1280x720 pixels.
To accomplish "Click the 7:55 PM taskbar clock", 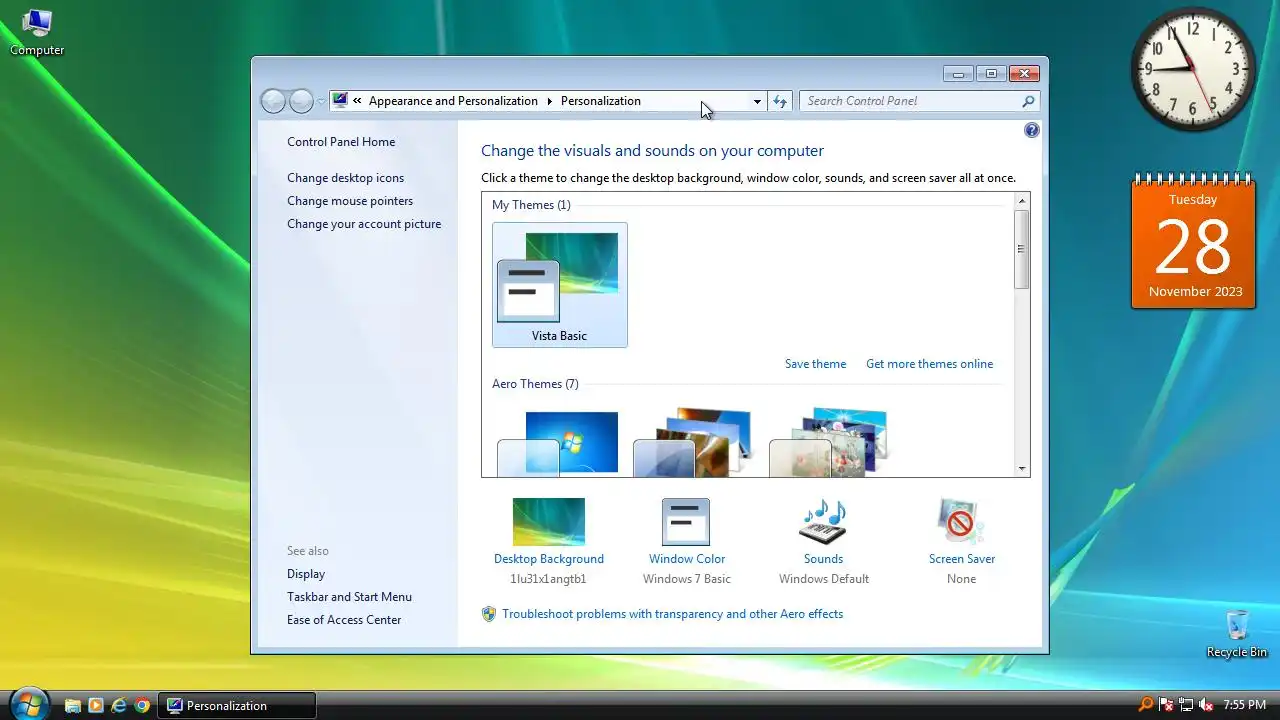I will [1244, 705].
